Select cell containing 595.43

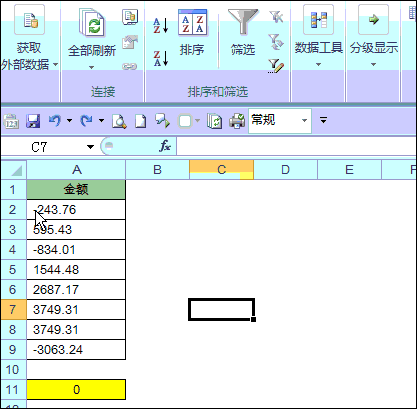point(76,230)
